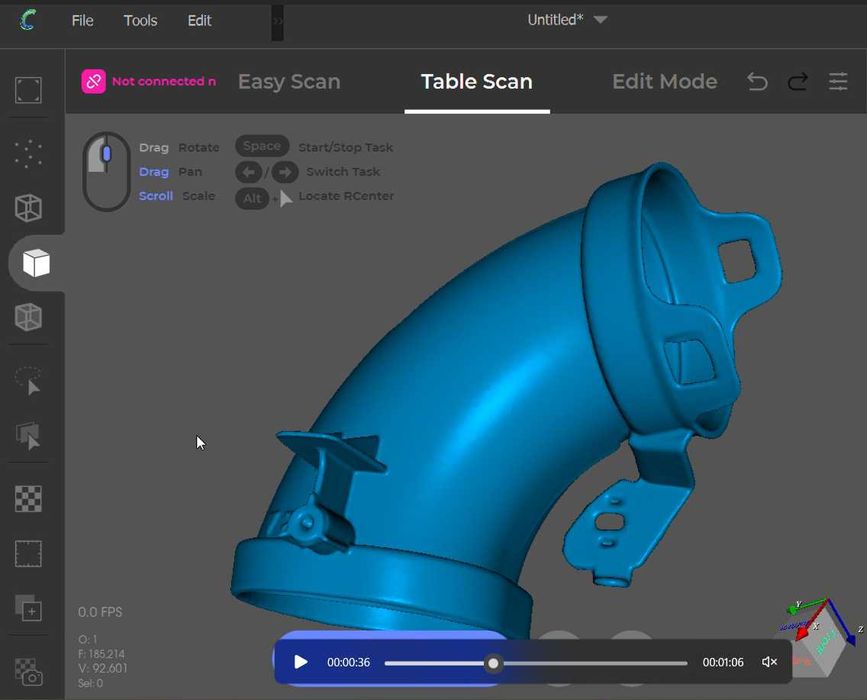Activate the surface select pointer tool
Viewport: 867px width, 700px height.
point(28,436)
